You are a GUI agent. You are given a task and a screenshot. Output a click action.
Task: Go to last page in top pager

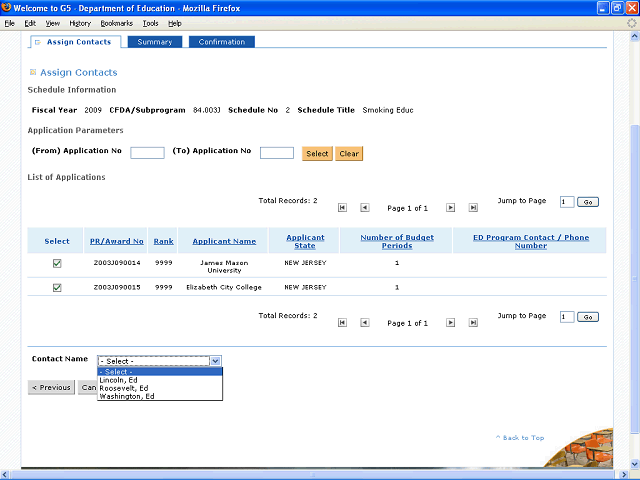pyautogui.click(x=473, y=208)
